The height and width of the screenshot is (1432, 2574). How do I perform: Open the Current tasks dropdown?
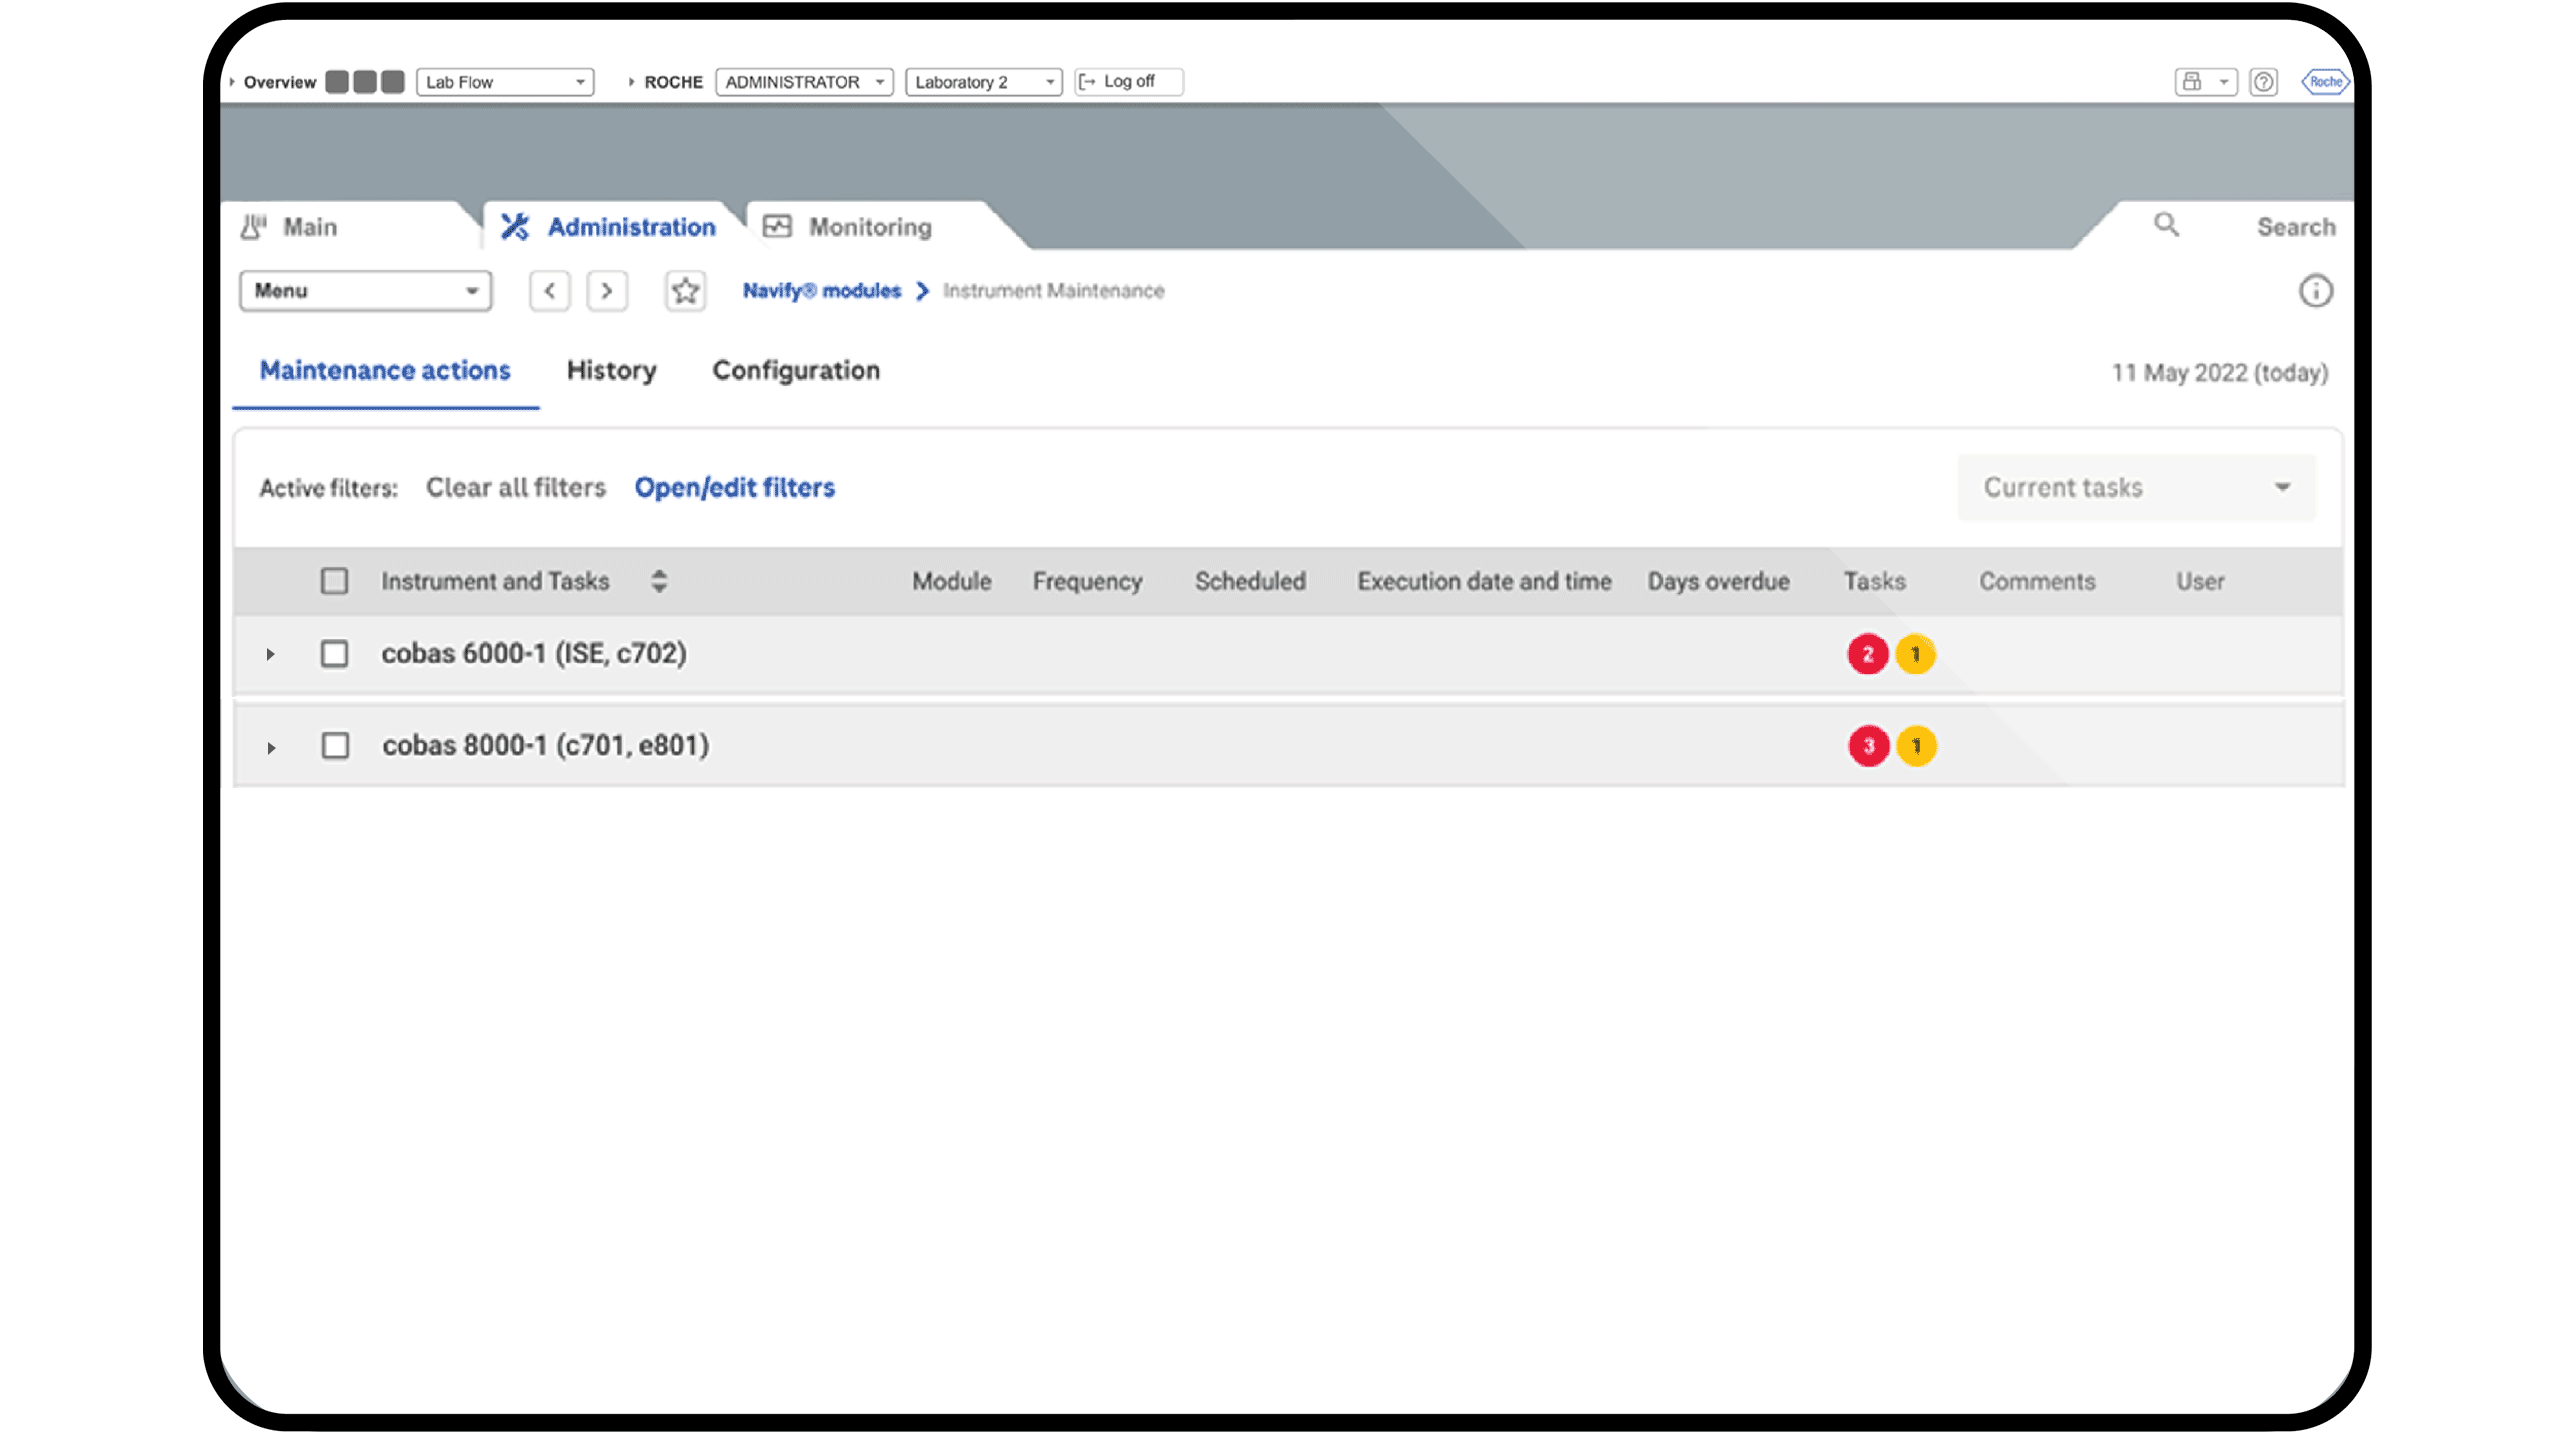pos(2136,488)
